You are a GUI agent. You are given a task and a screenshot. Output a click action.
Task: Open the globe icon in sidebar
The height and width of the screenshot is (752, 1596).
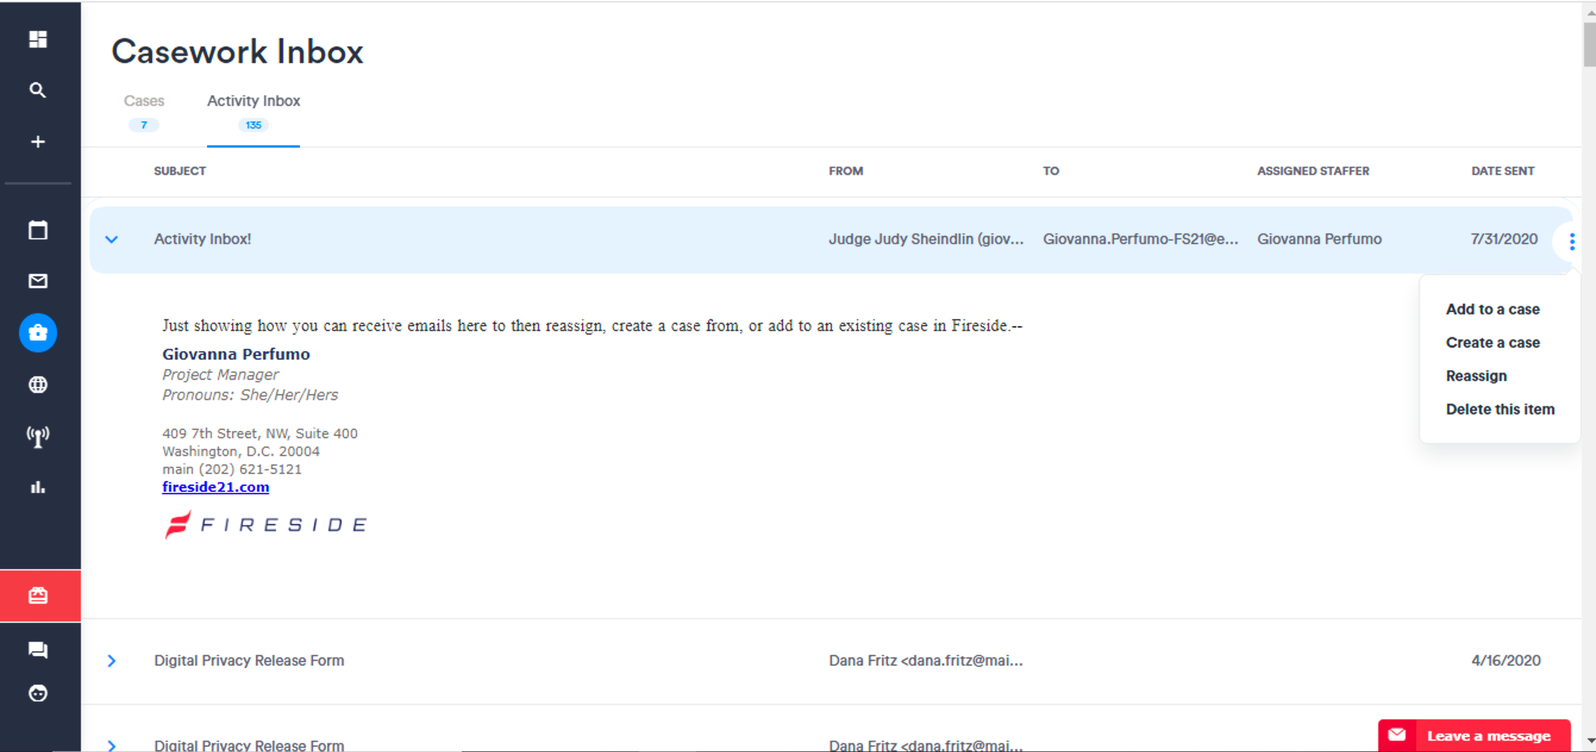38,384
